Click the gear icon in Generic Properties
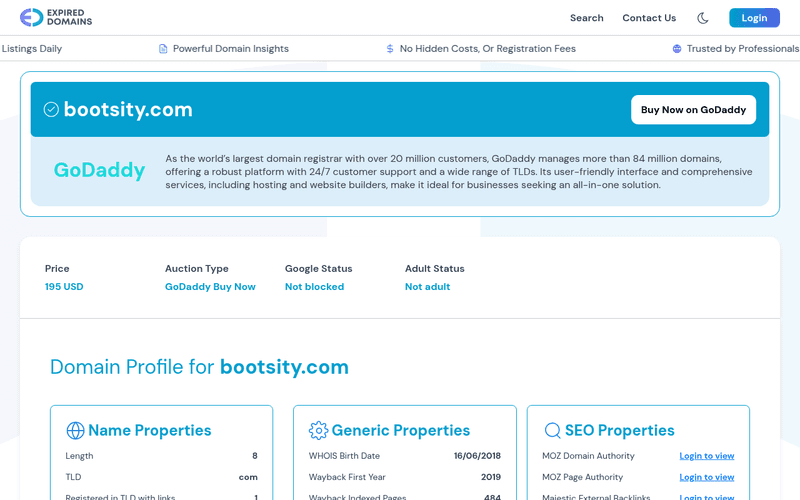Viewport: 800px width, 500px height. (318, 431)
